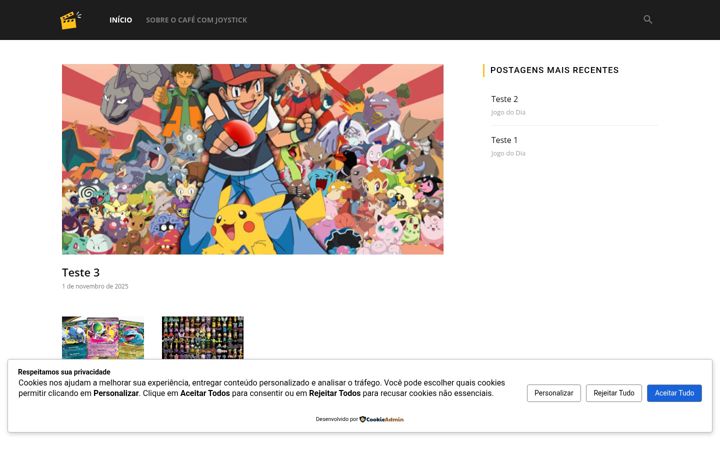Go to the INÍCIO menu item
720x450 pixels.
pos(121,20)
